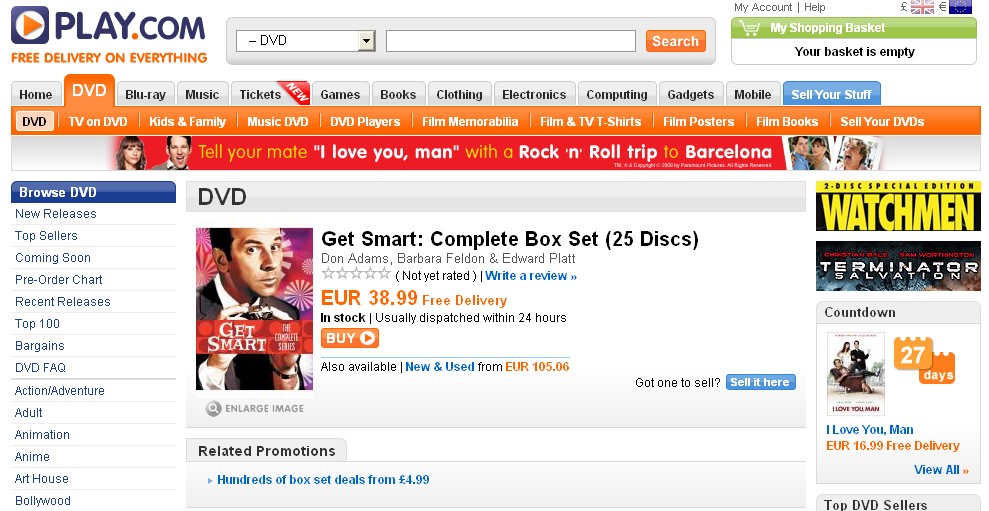
Task: Click the Get Smart box set cover
Action: coord(254,309)
